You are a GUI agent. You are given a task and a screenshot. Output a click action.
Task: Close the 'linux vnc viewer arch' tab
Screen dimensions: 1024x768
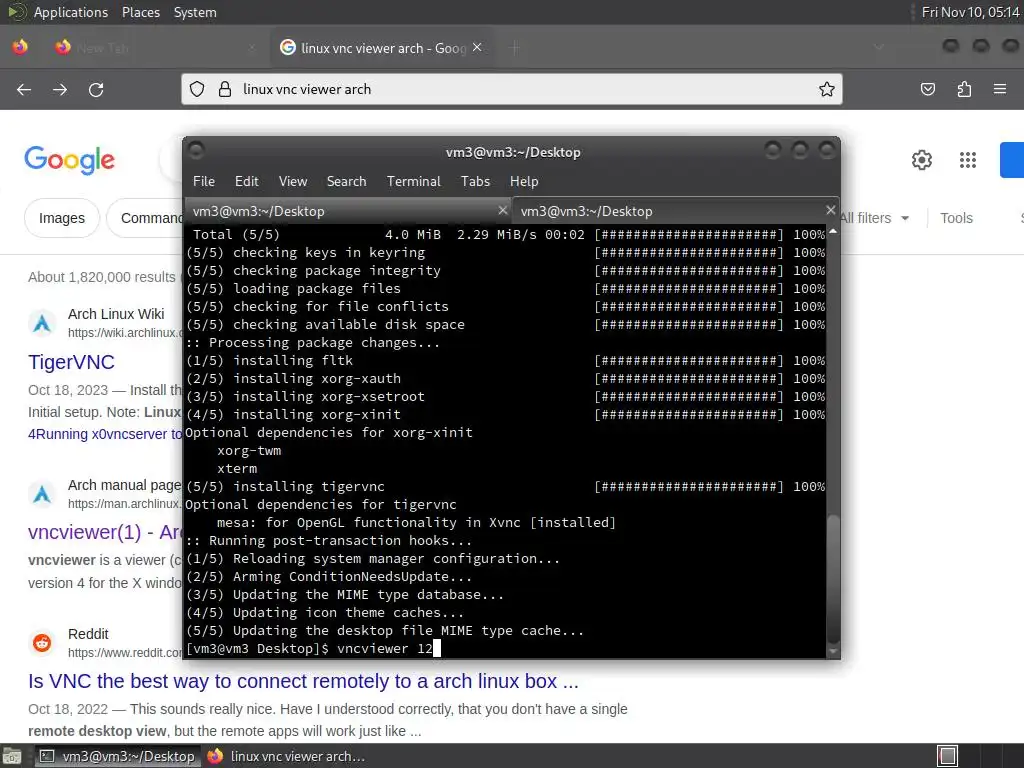point(477,48)
